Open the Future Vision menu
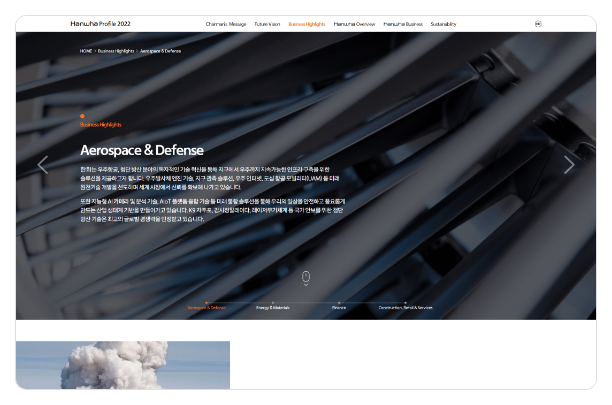 267,22
